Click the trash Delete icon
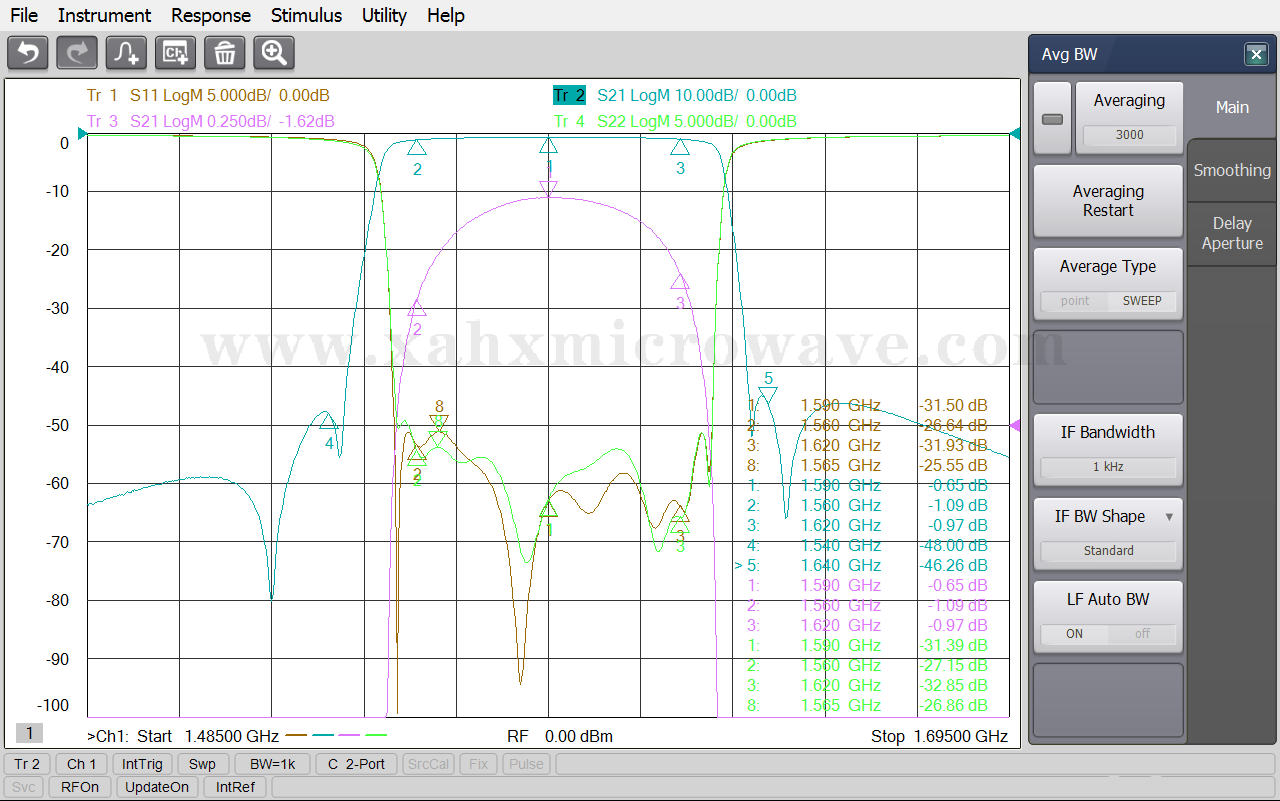 click(x=225, y=53)
